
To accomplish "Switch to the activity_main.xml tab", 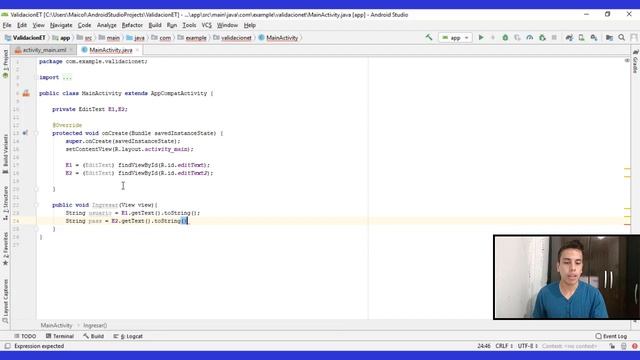I will pos(44,50).
